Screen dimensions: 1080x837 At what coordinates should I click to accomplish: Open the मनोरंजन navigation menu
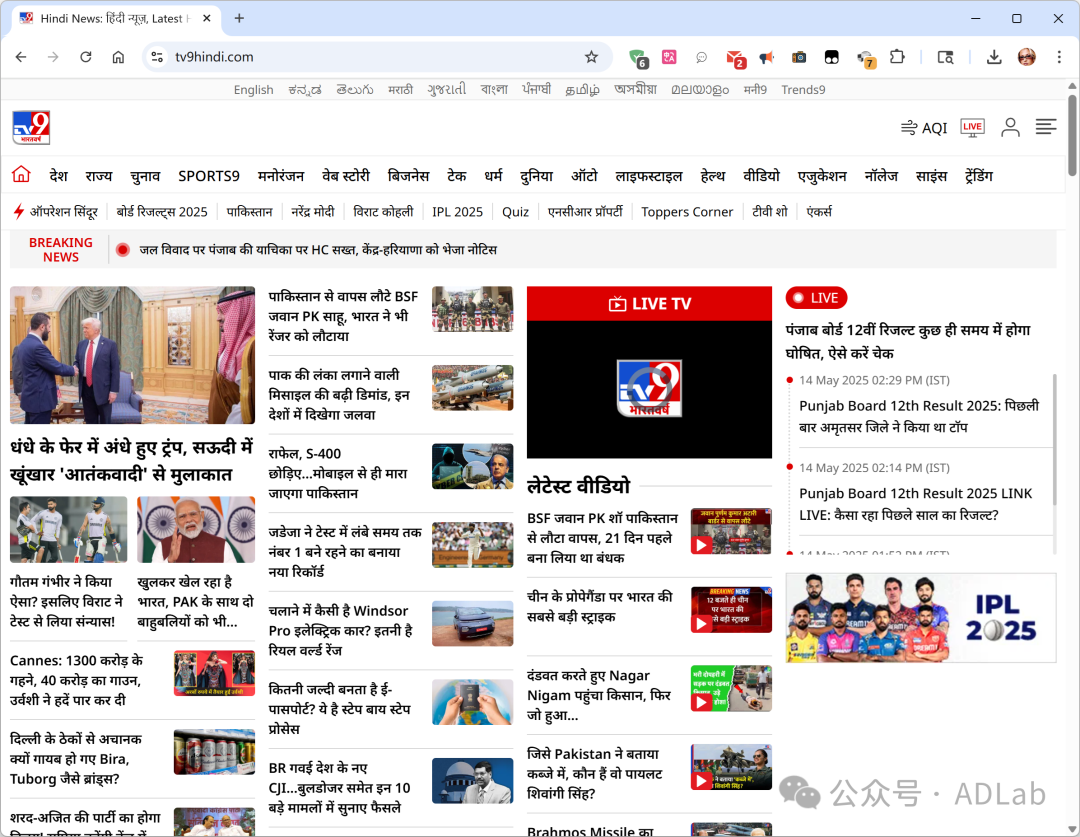tap(281, 176)
